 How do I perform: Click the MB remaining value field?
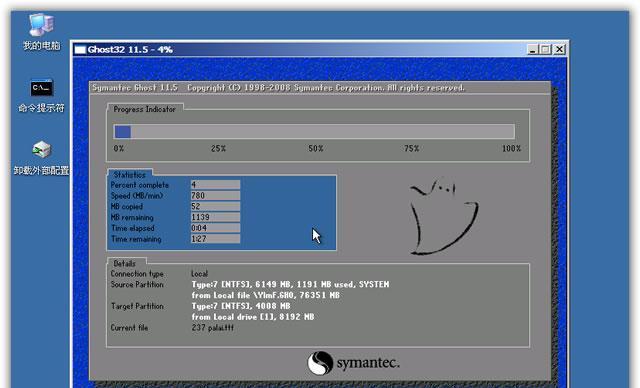point(215,217)
